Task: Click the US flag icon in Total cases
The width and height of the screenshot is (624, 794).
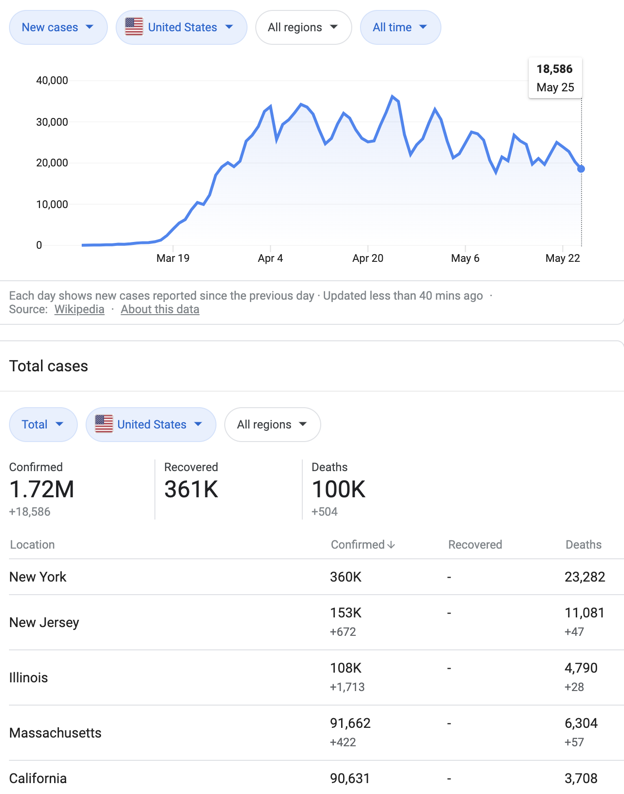Action: [x=104, y=424]
